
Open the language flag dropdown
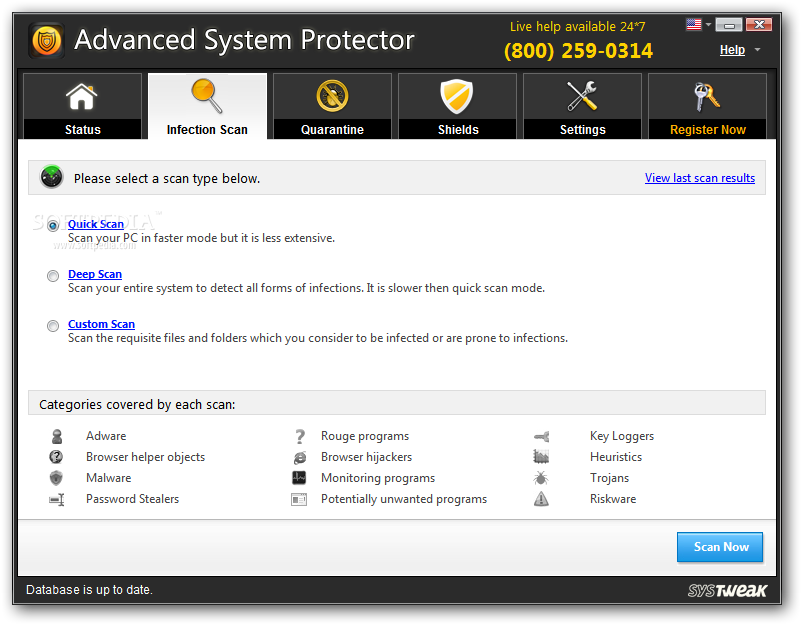pos(698,24)
